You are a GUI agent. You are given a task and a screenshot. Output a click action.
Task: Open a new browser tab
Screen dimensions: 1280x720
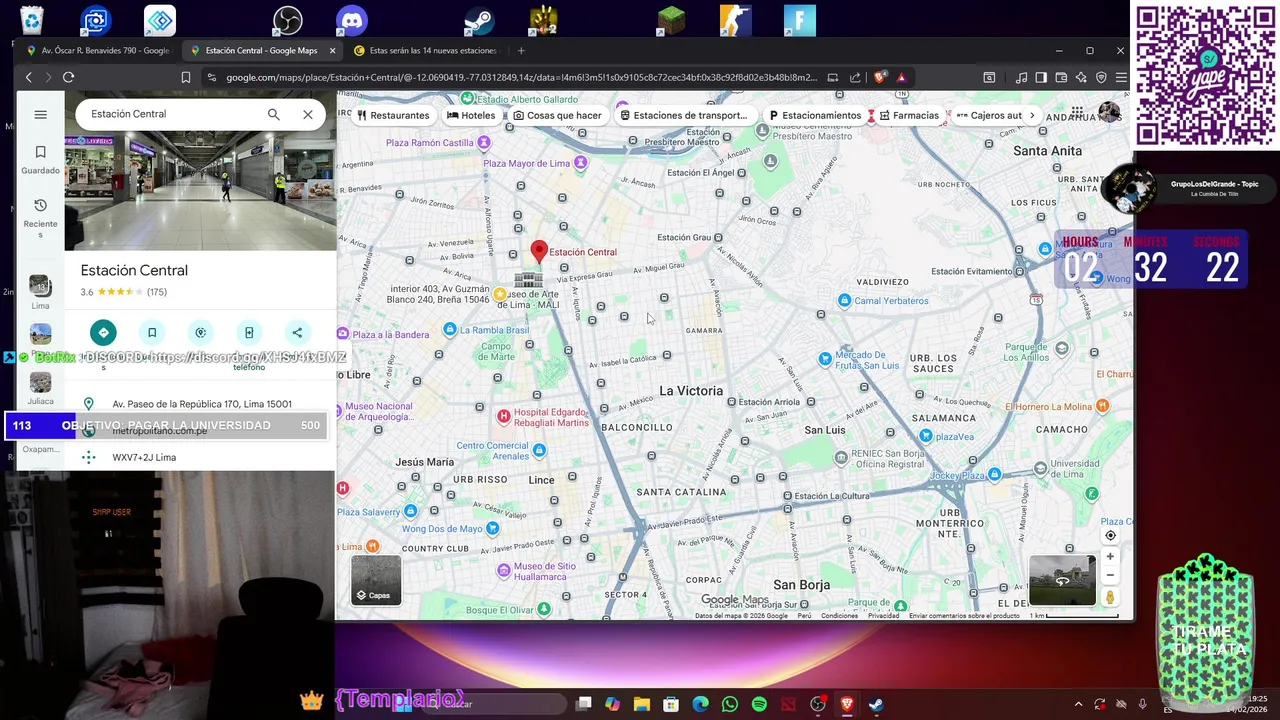[x=521, y=50]
